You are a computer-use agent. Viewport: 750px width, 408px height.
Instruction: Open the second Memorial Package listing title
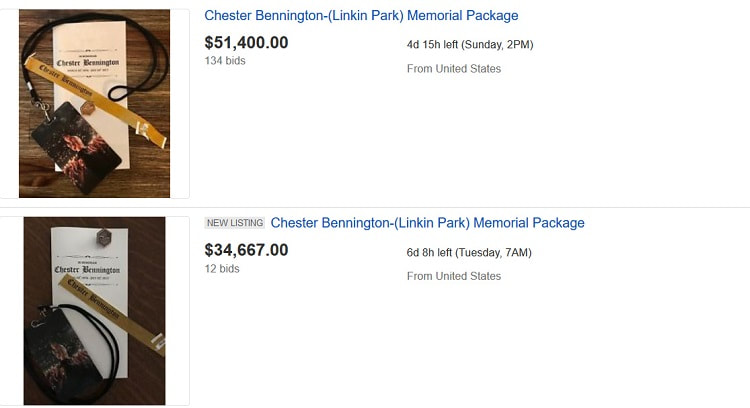[x=427, y=223]
